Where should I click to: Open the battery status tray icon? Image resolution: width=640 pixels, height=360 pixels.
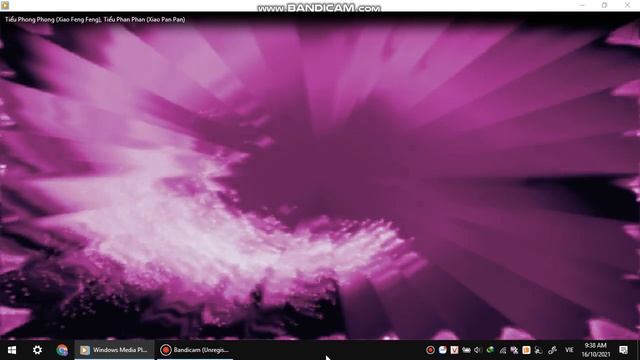[x=466, y=350]
